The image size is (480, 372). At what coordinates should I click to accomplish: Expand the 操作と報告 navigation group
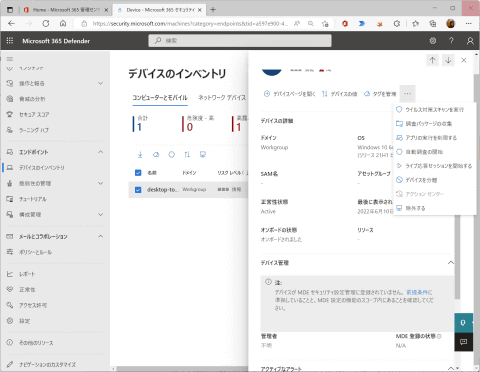pyautogui.click(x=100, y=83)
